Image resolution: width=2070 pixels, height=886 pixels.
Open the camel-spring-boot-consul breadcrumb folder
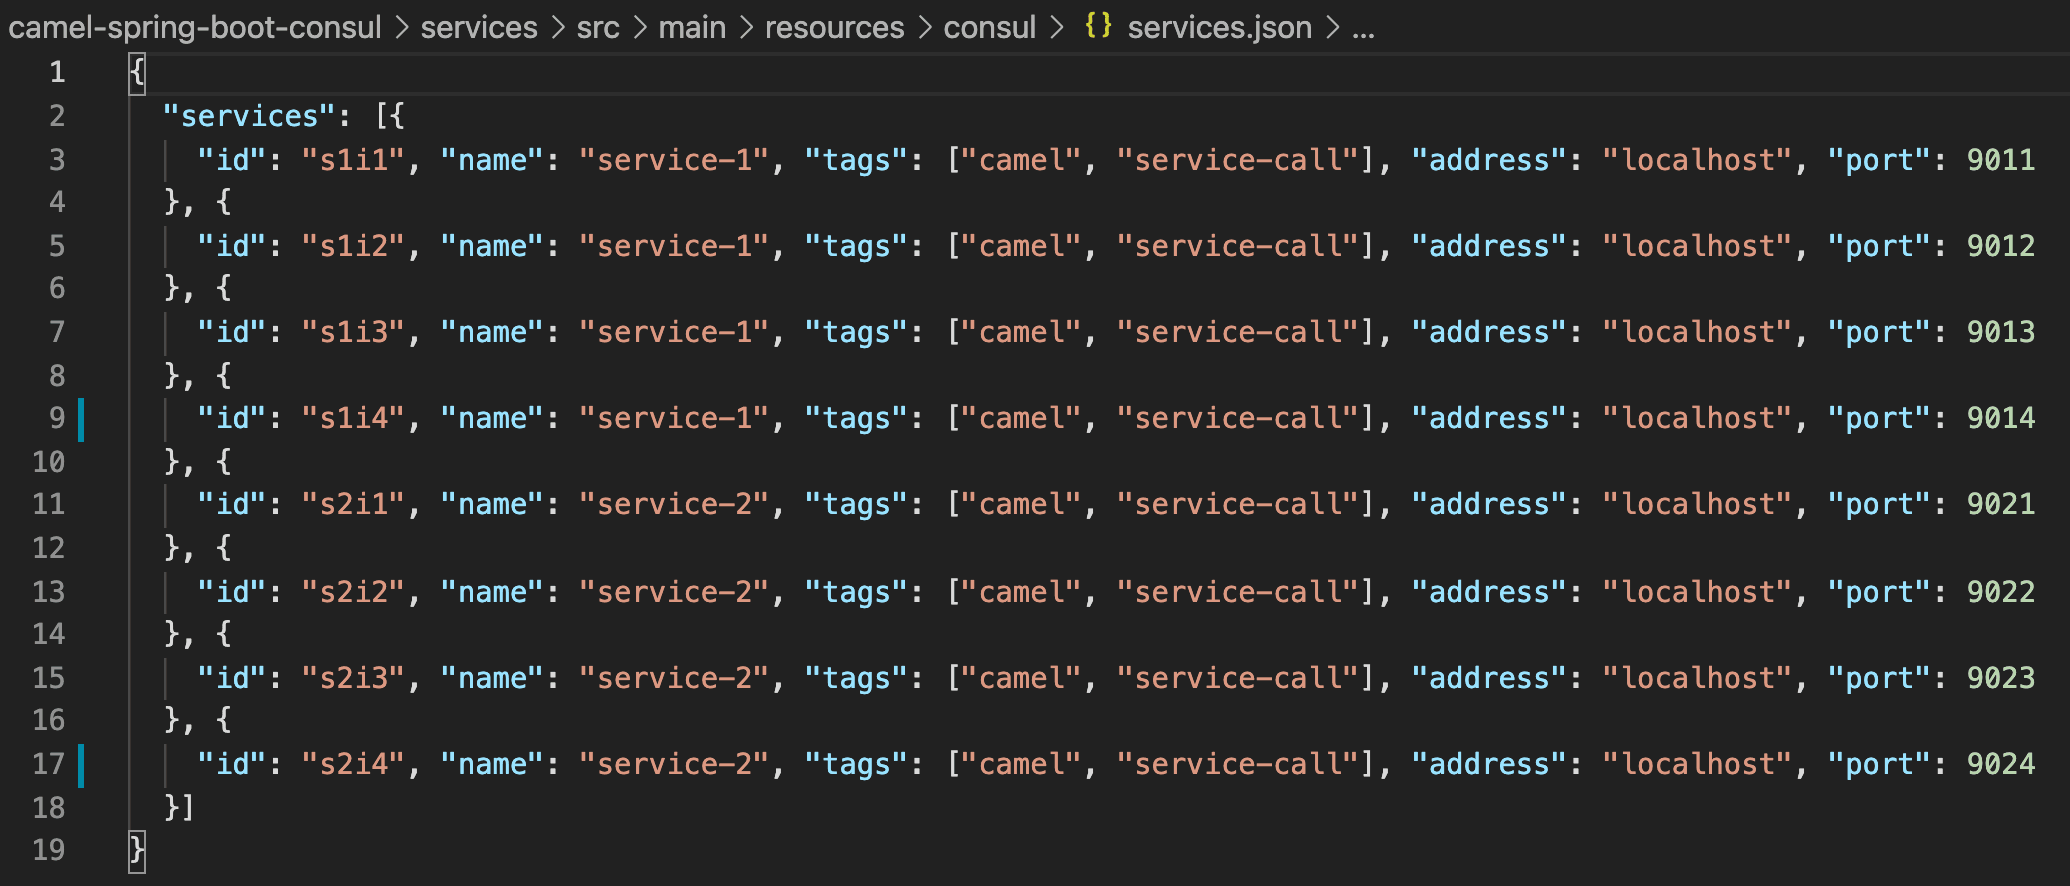point(195,27)
